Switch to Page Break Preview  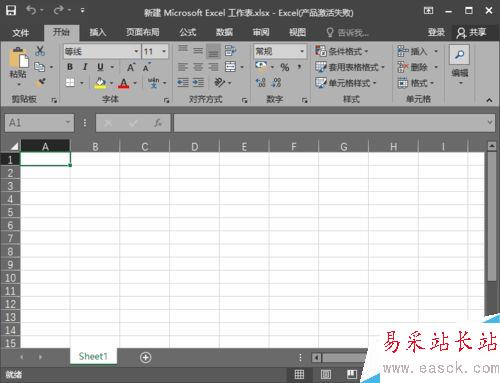click(352, 374)
